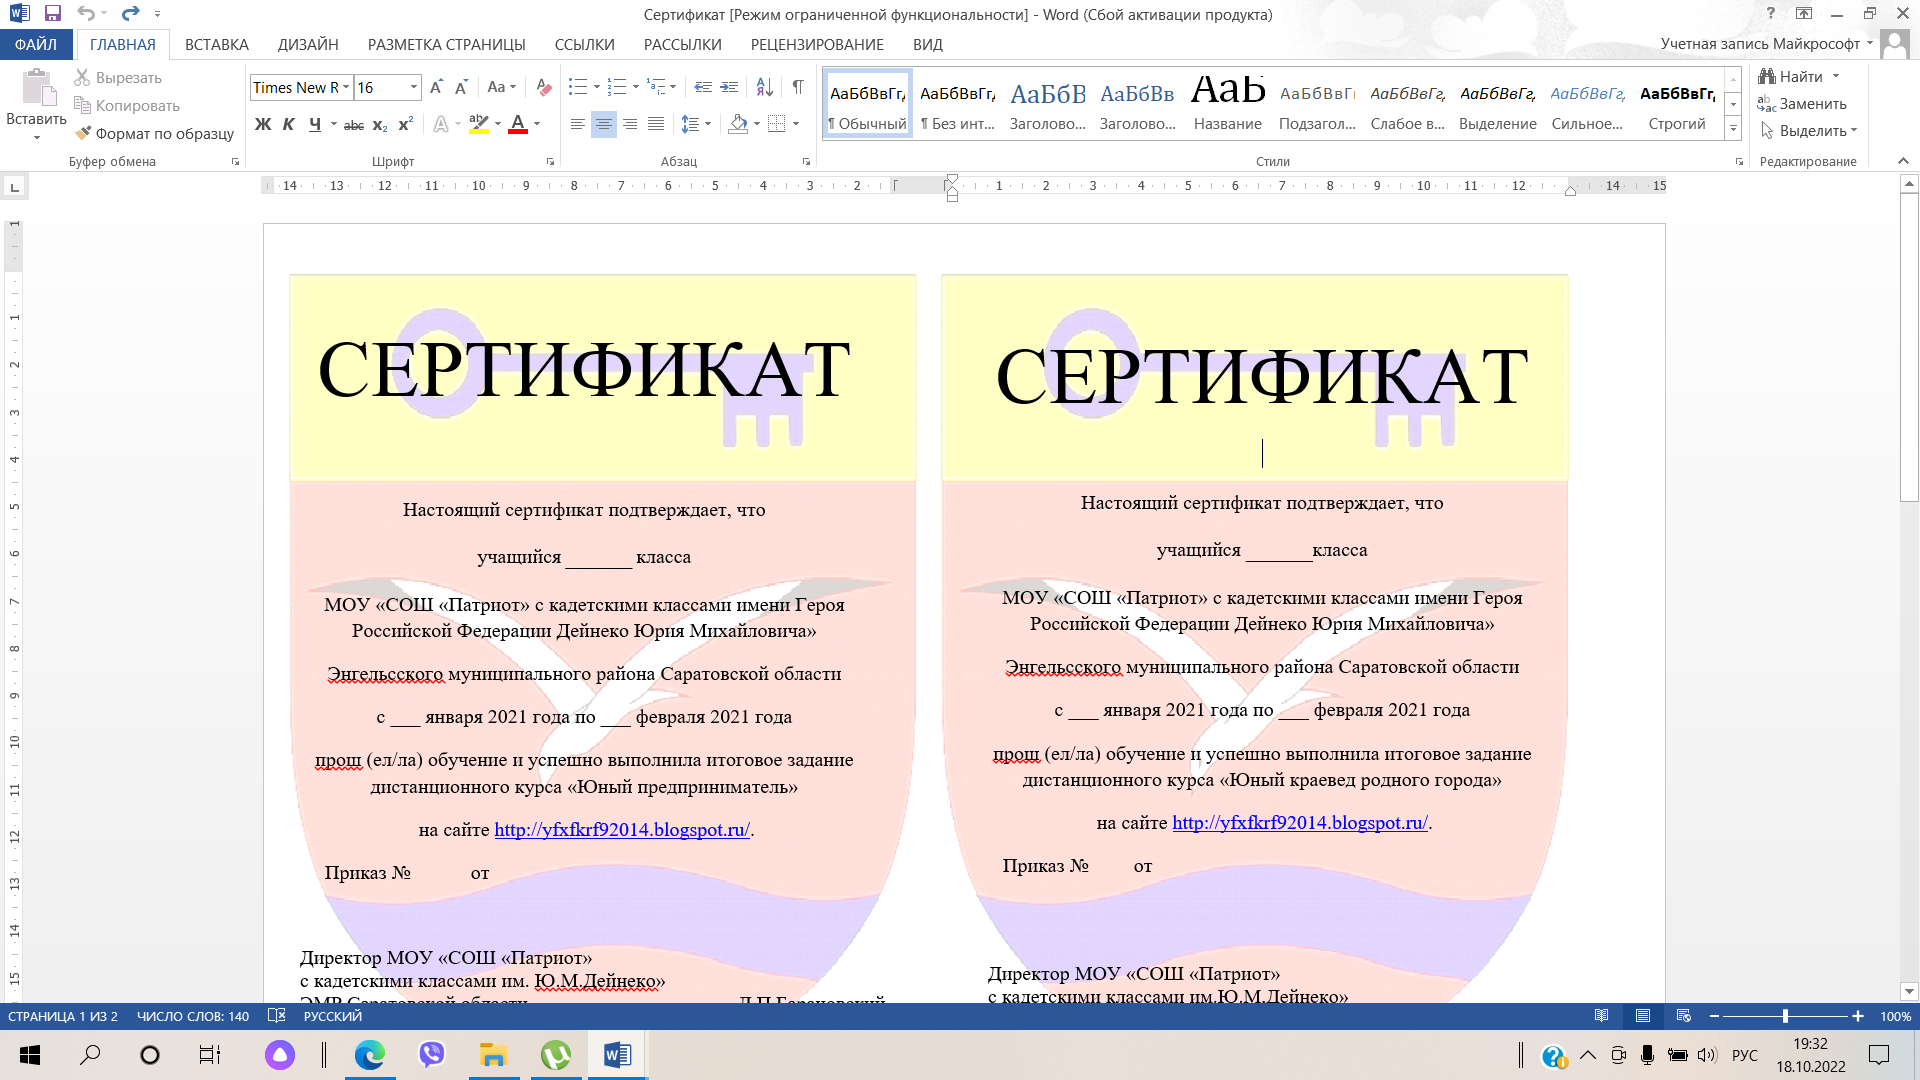
Task: Click the Web Layout view icon in status bar
Action: (x=1684, y=1016)
